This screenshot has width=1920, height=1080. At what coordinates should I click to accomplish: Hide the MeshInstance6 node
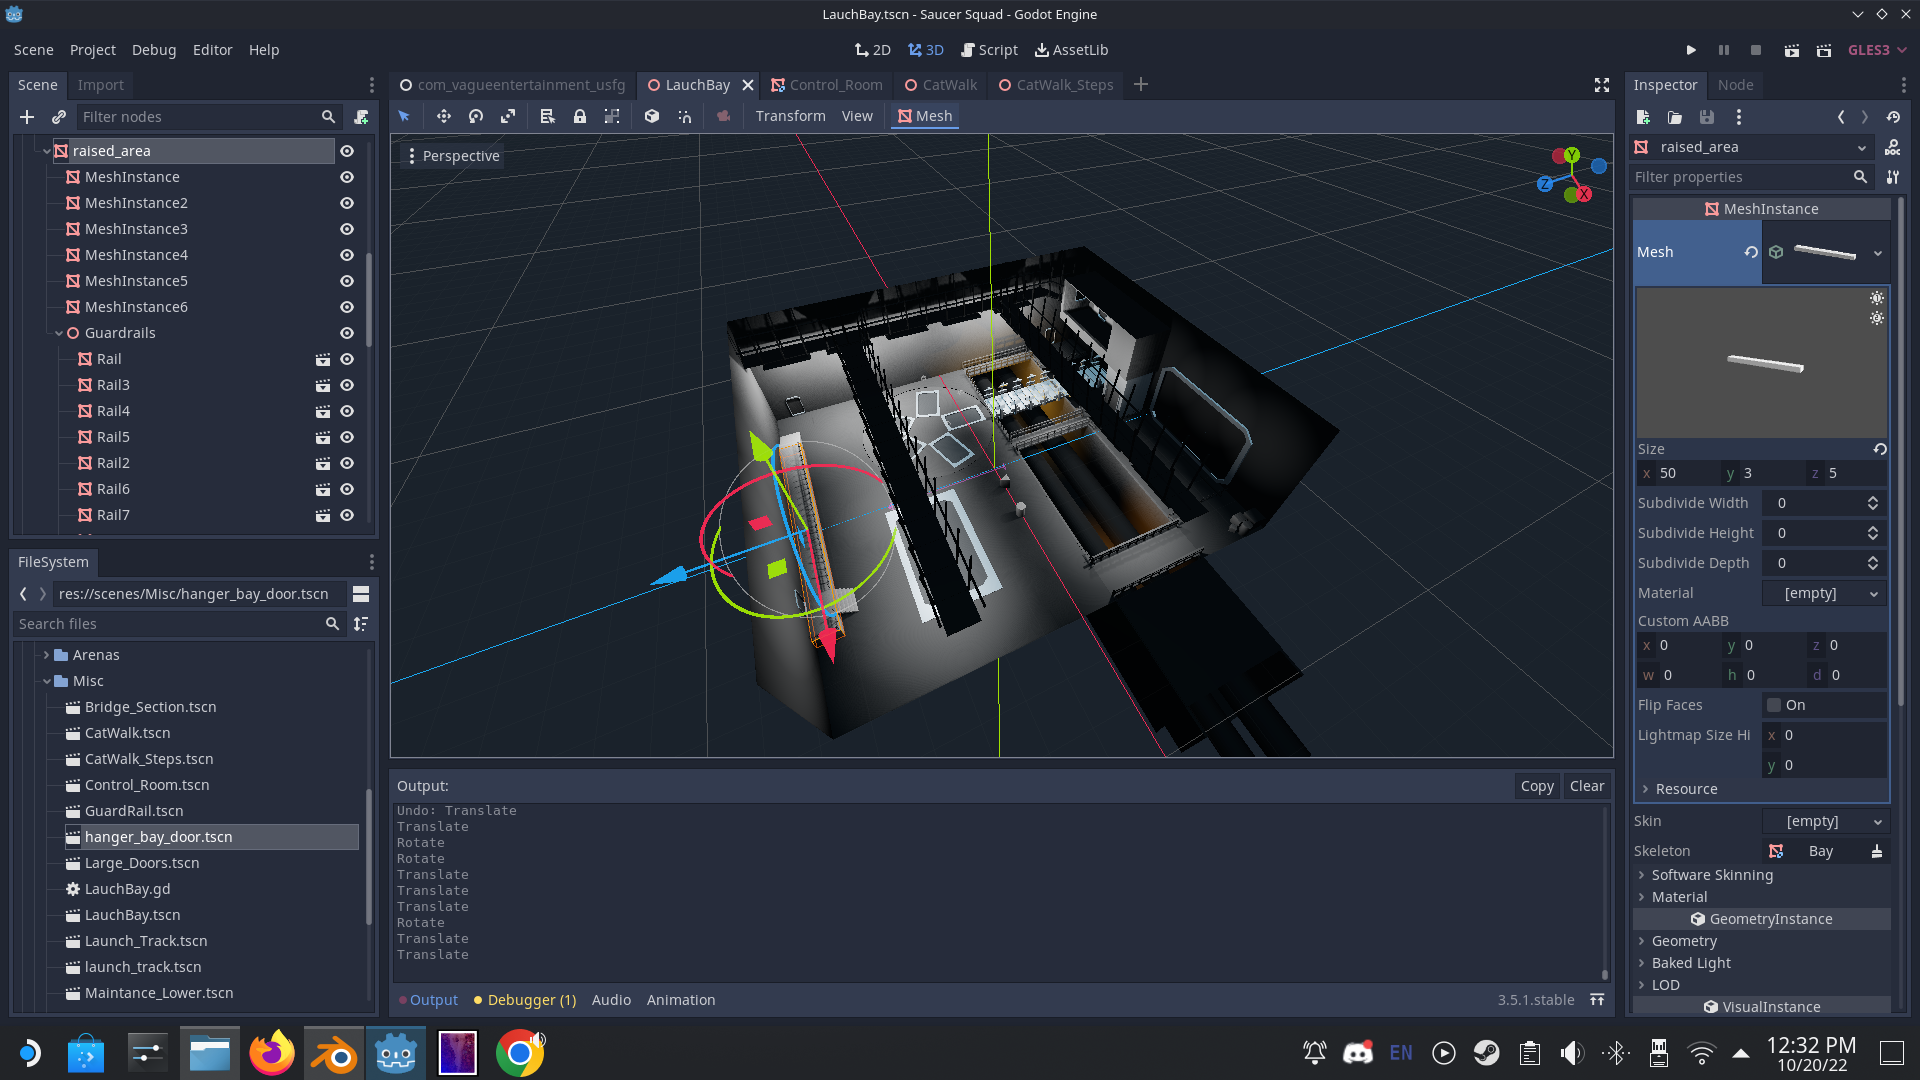point(347,307)
